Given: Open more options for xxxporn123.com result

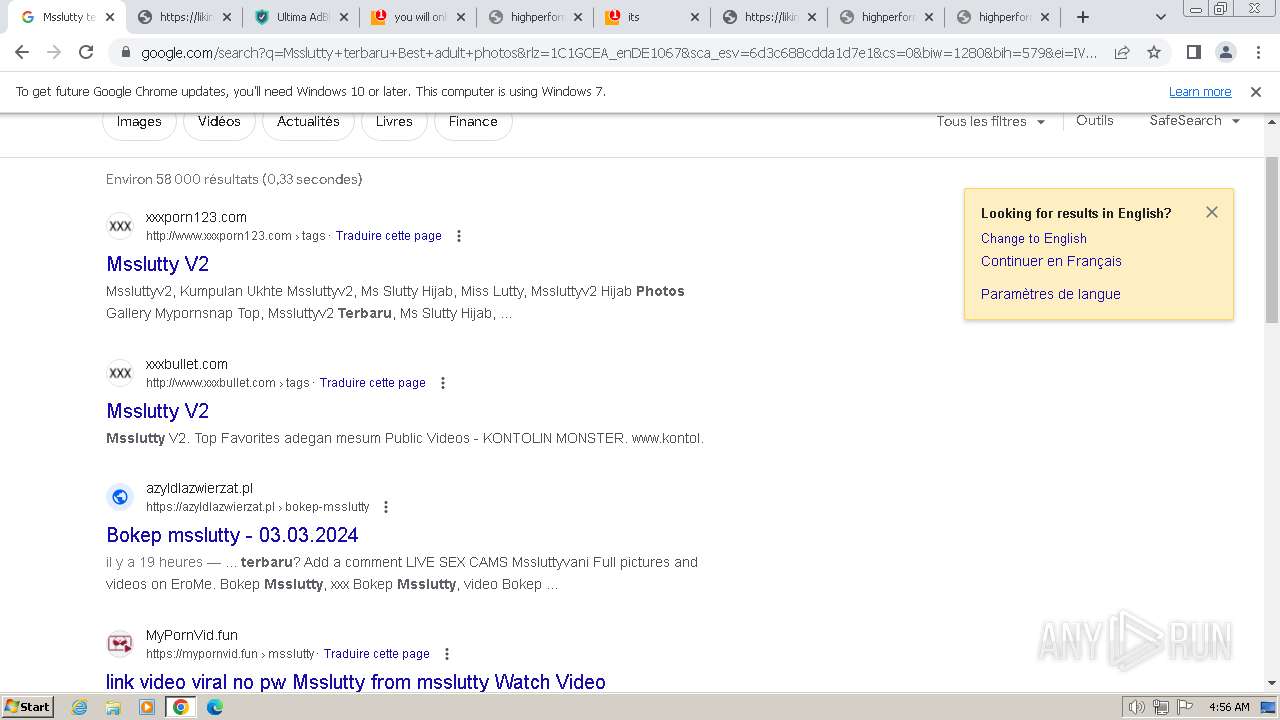Looking at the screenshot, I should point(459,236).
